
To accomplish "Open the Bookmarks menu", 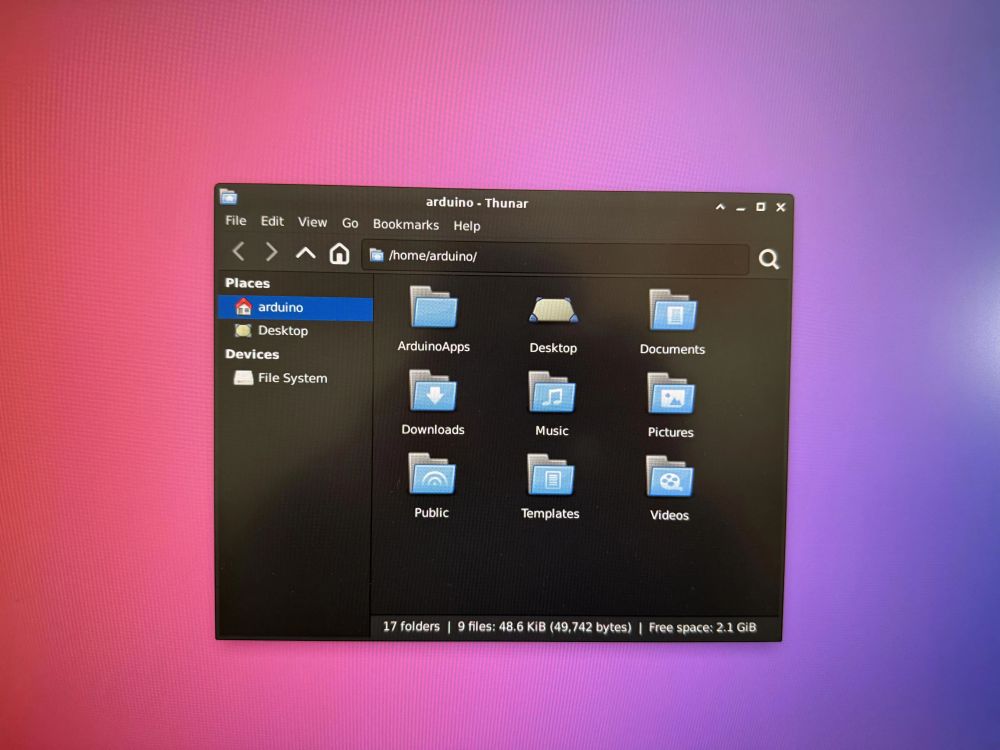I will 406,224.
